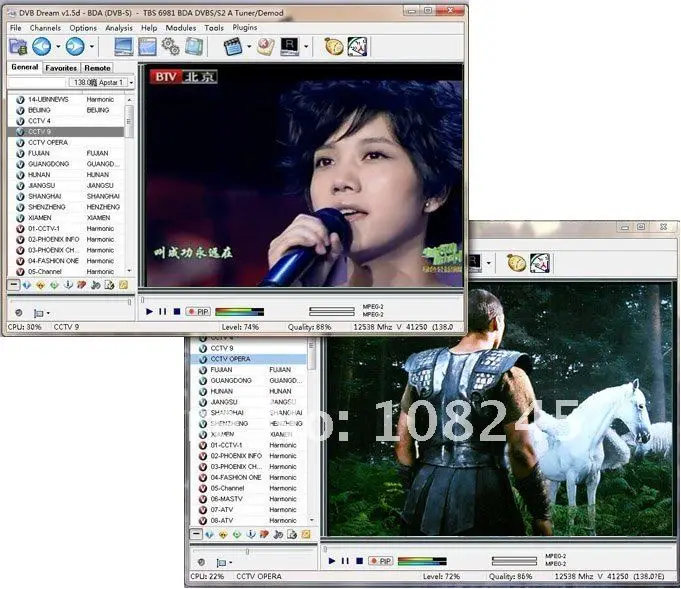Open settings with the gears icon
The height and width of the screenshot is (589, 681).
pos(170,46)
